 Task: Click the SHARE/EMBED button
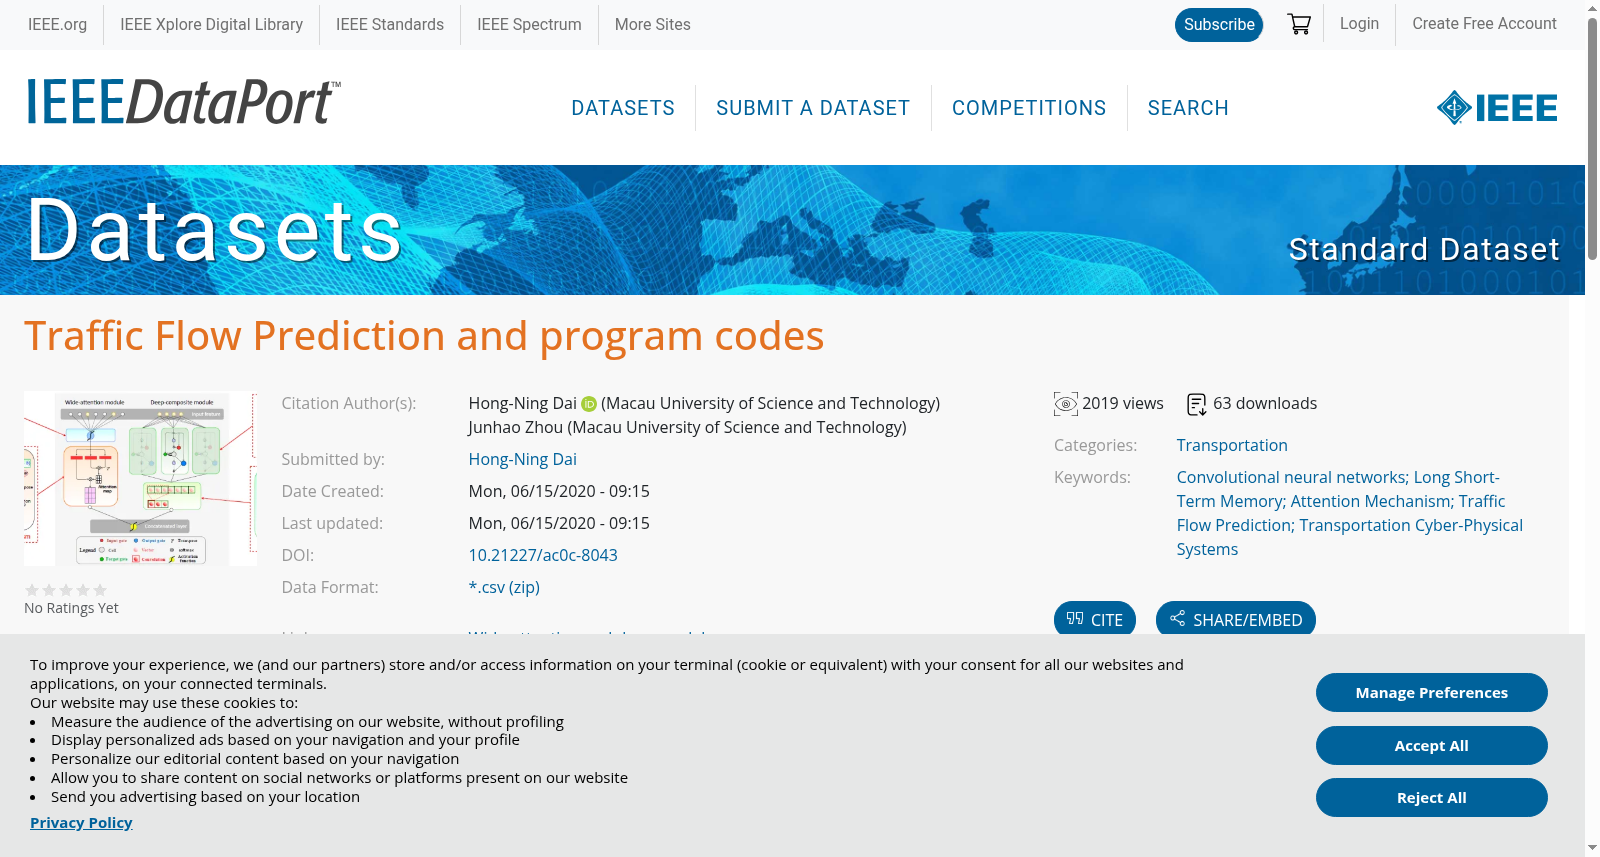tap(1236, 619)
